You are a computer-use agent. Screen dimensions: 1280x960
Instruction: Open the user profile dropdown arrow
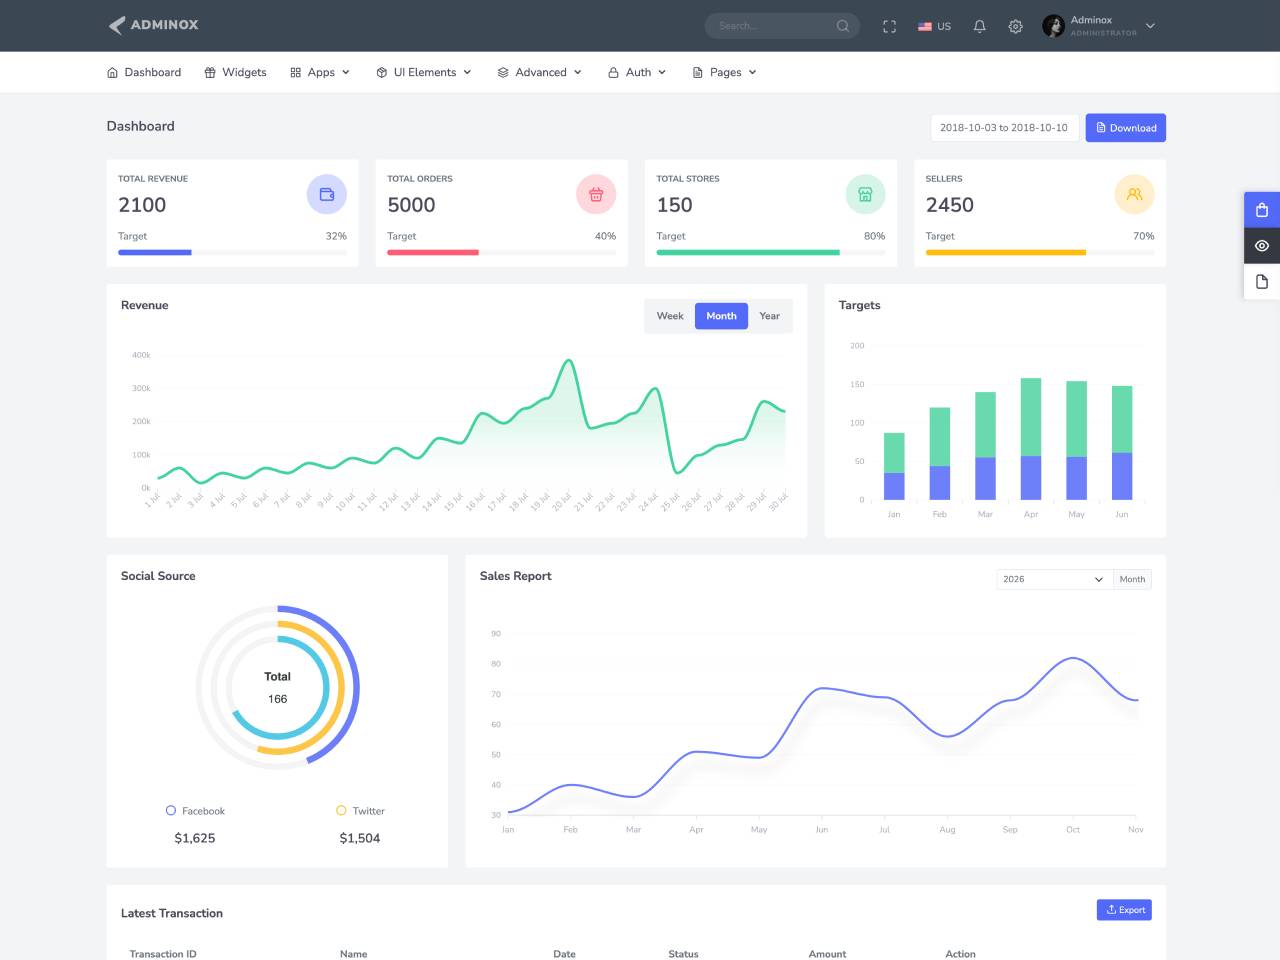(x=1150, y=26)
